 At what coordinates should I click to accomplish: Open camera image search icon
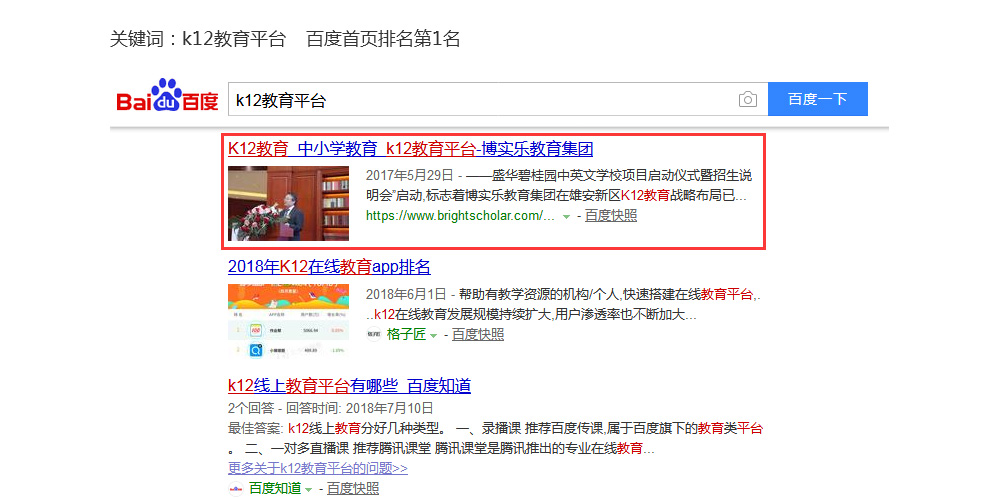pyautogui.click(x=747, y=100)
